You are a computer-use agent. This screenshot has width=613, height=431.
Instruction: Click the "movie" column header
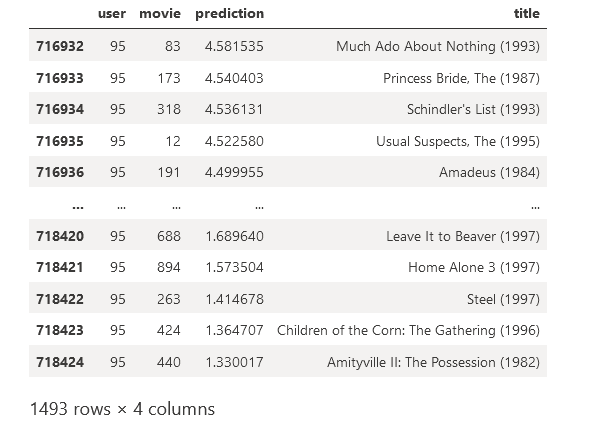160,14
